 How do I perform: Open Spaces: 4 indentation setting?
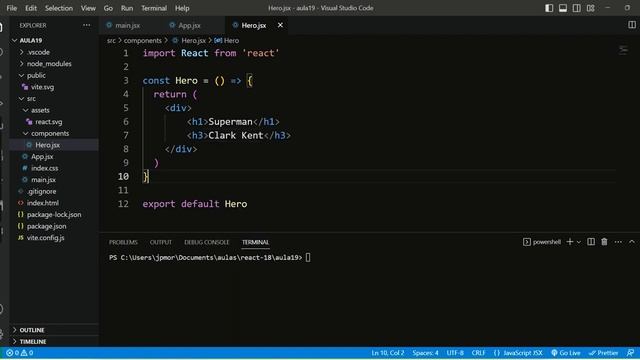(x=425, y=353)
